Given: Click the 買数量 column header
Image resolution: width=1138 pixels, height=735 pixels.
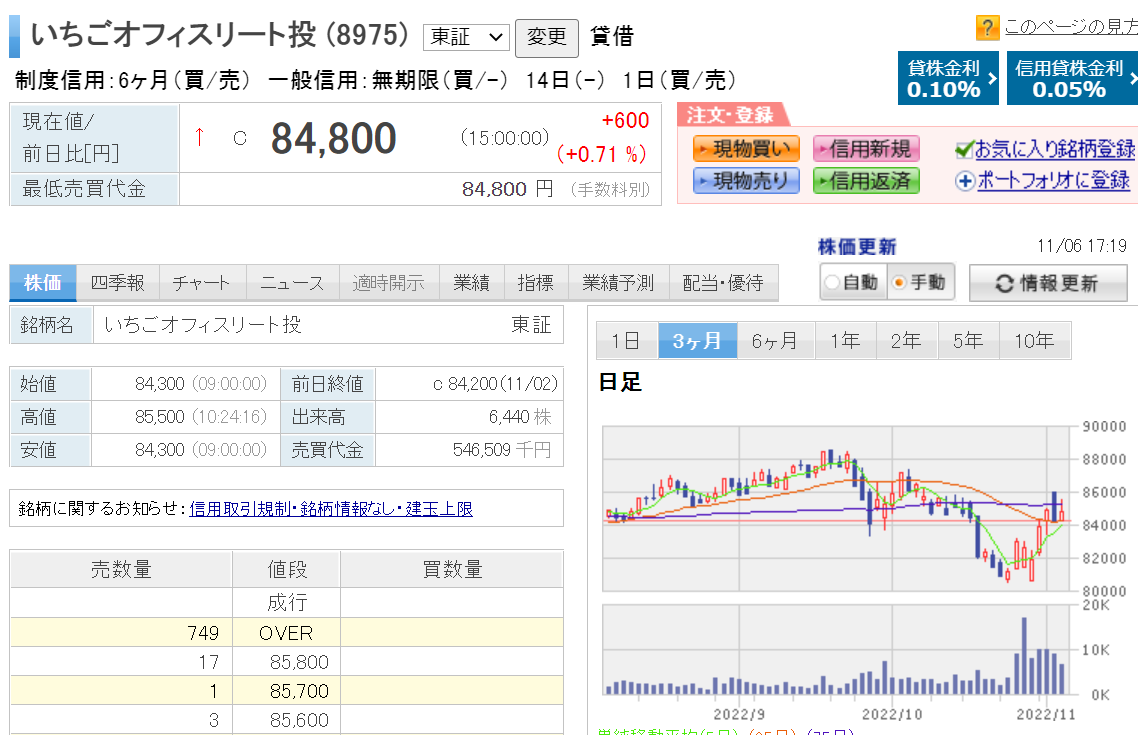Looking at the screenshot, I should pyautogui.click(x=452, y=570).
